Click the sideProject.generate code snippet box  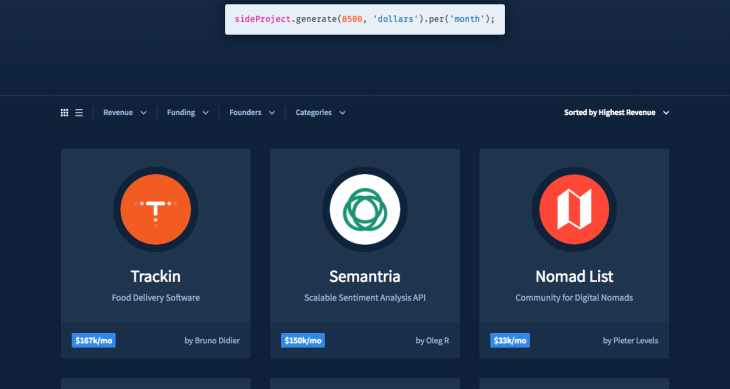coord(365,20)
